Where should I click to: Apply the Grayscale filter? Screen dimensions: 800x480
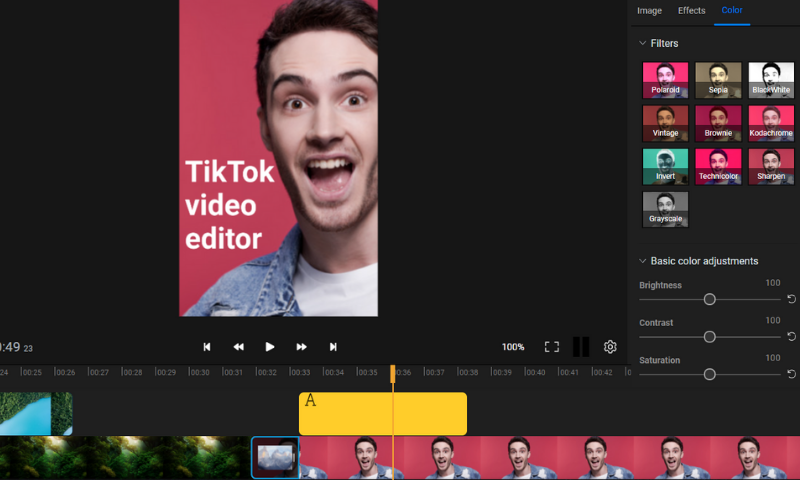click(x=665, y=209)
